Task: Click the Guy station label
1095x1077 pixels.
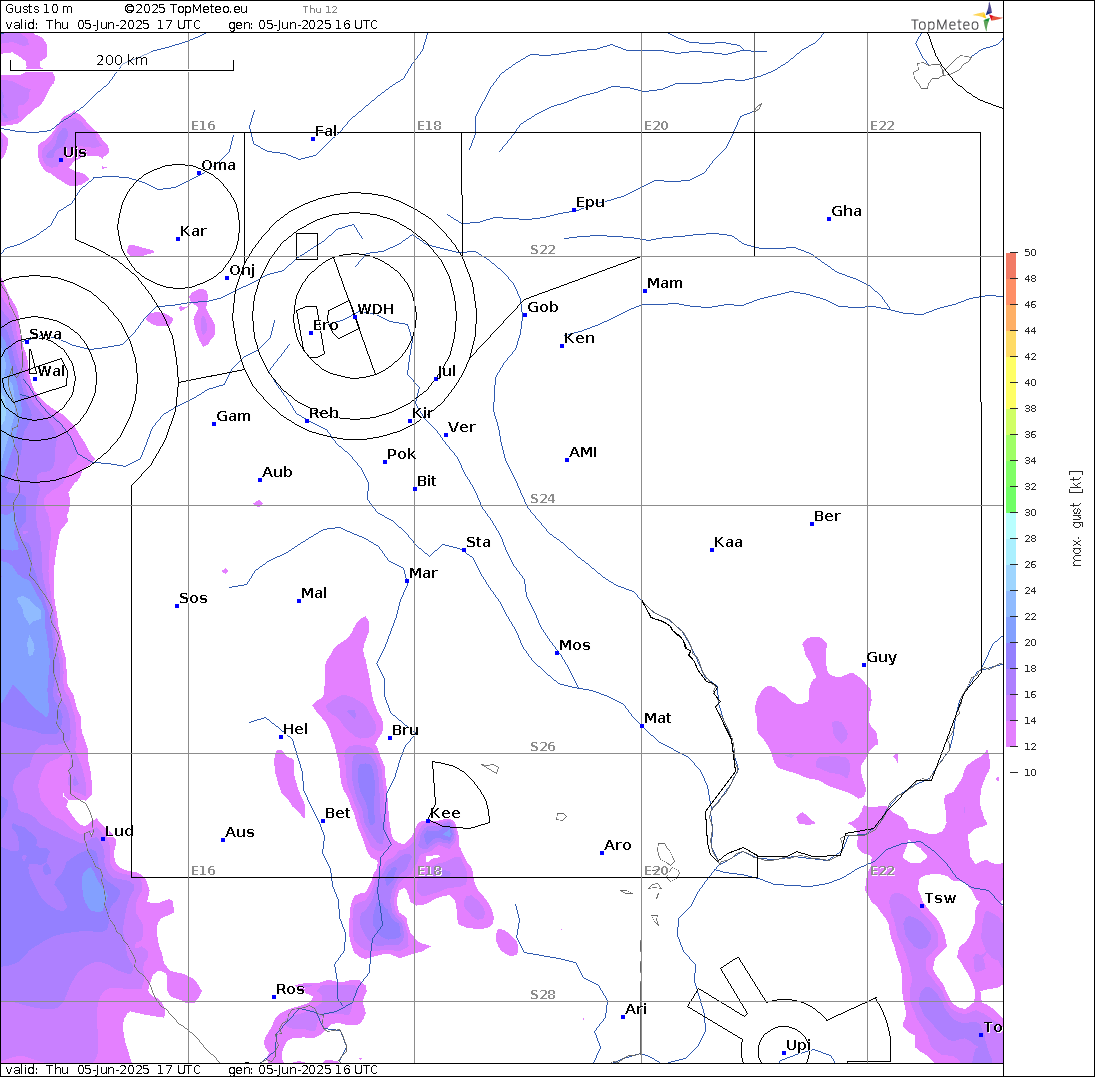Action: click(x=882, y=657)
